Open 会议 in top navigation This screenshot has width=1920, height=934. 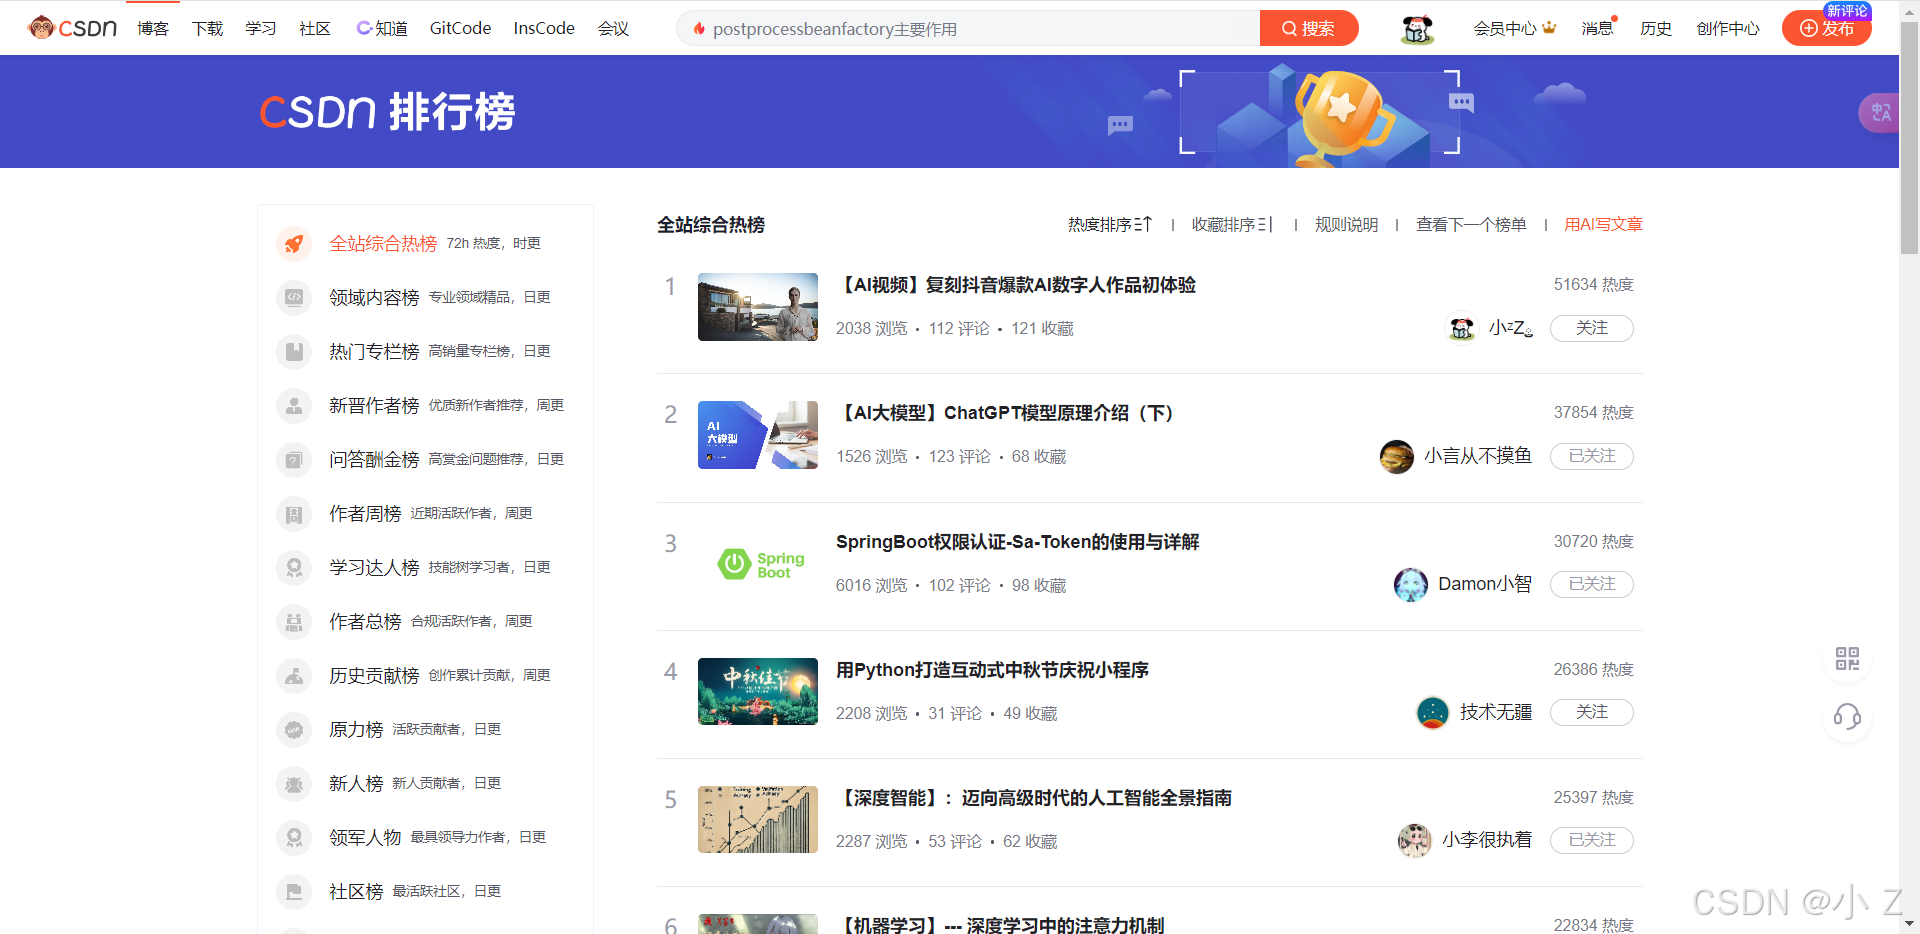[x=613, y=29]
